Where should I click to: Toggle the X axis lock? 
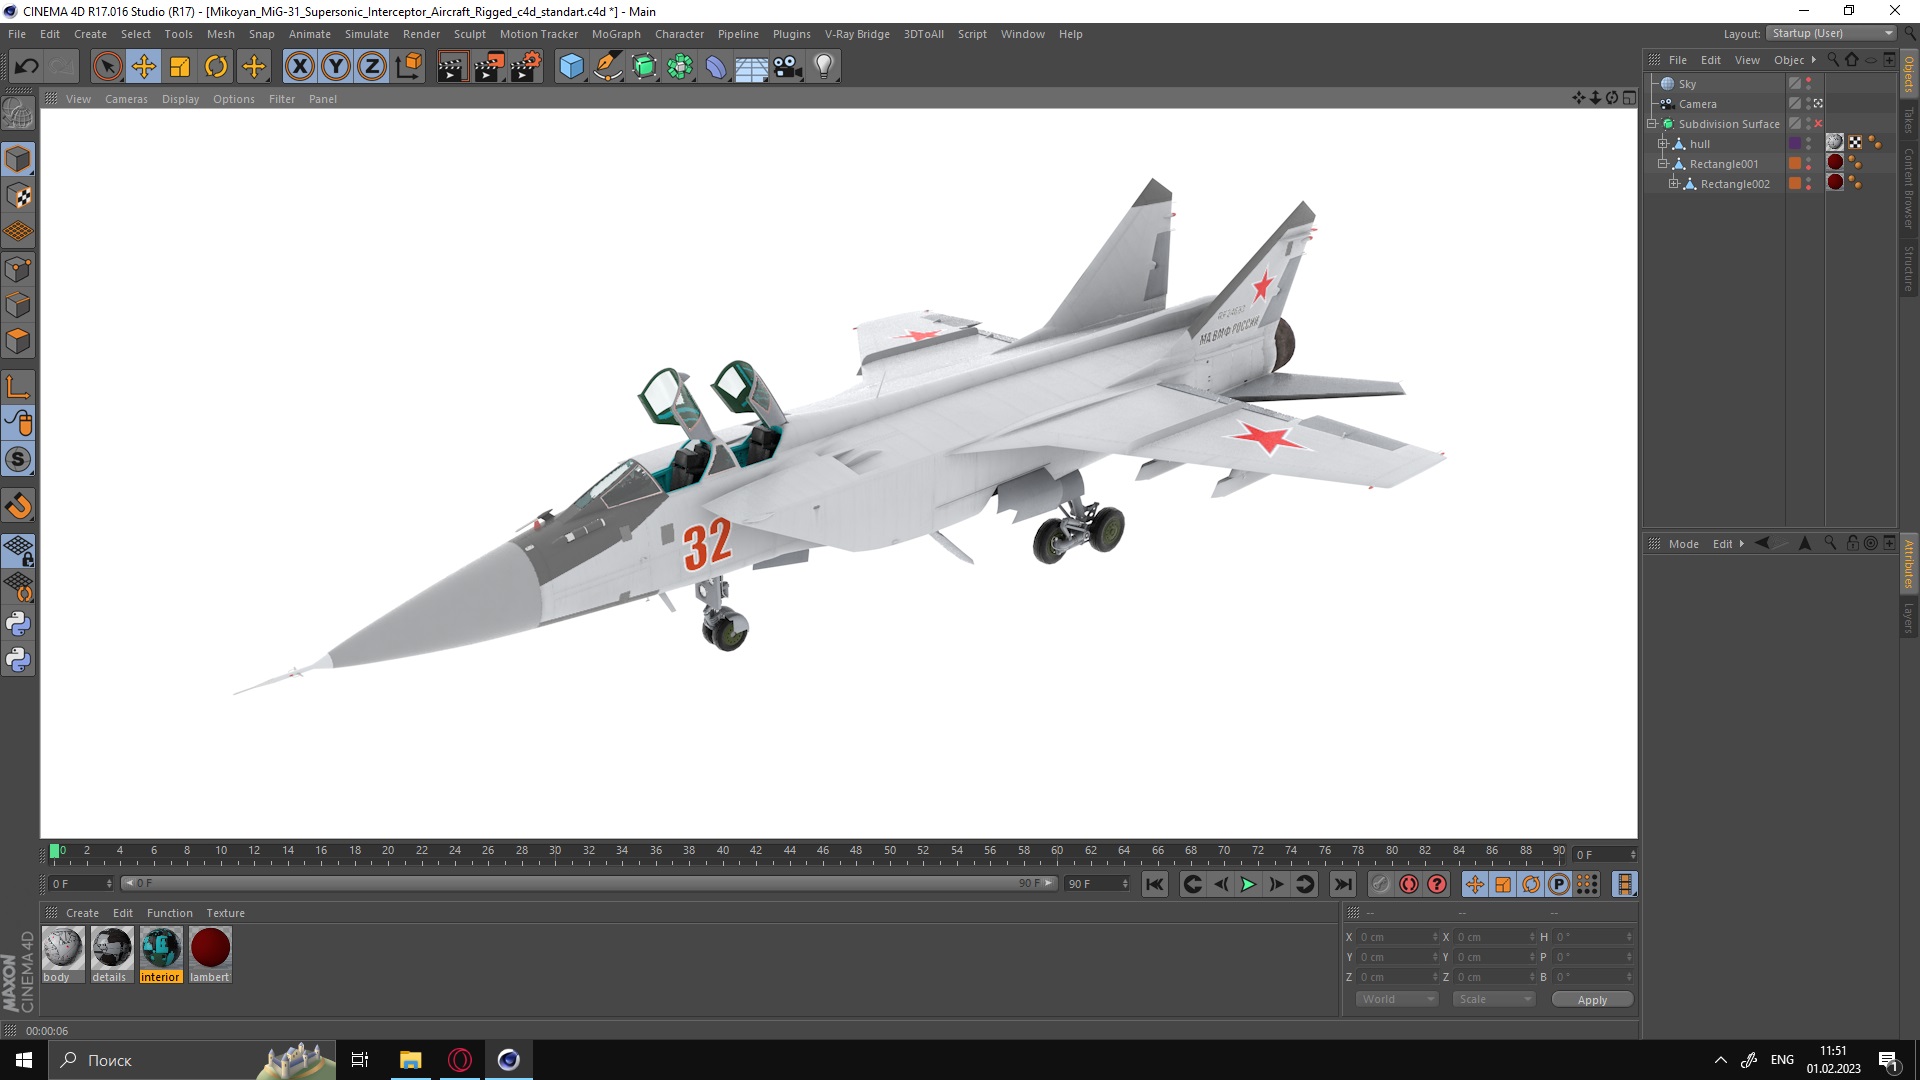pos(299,67)
